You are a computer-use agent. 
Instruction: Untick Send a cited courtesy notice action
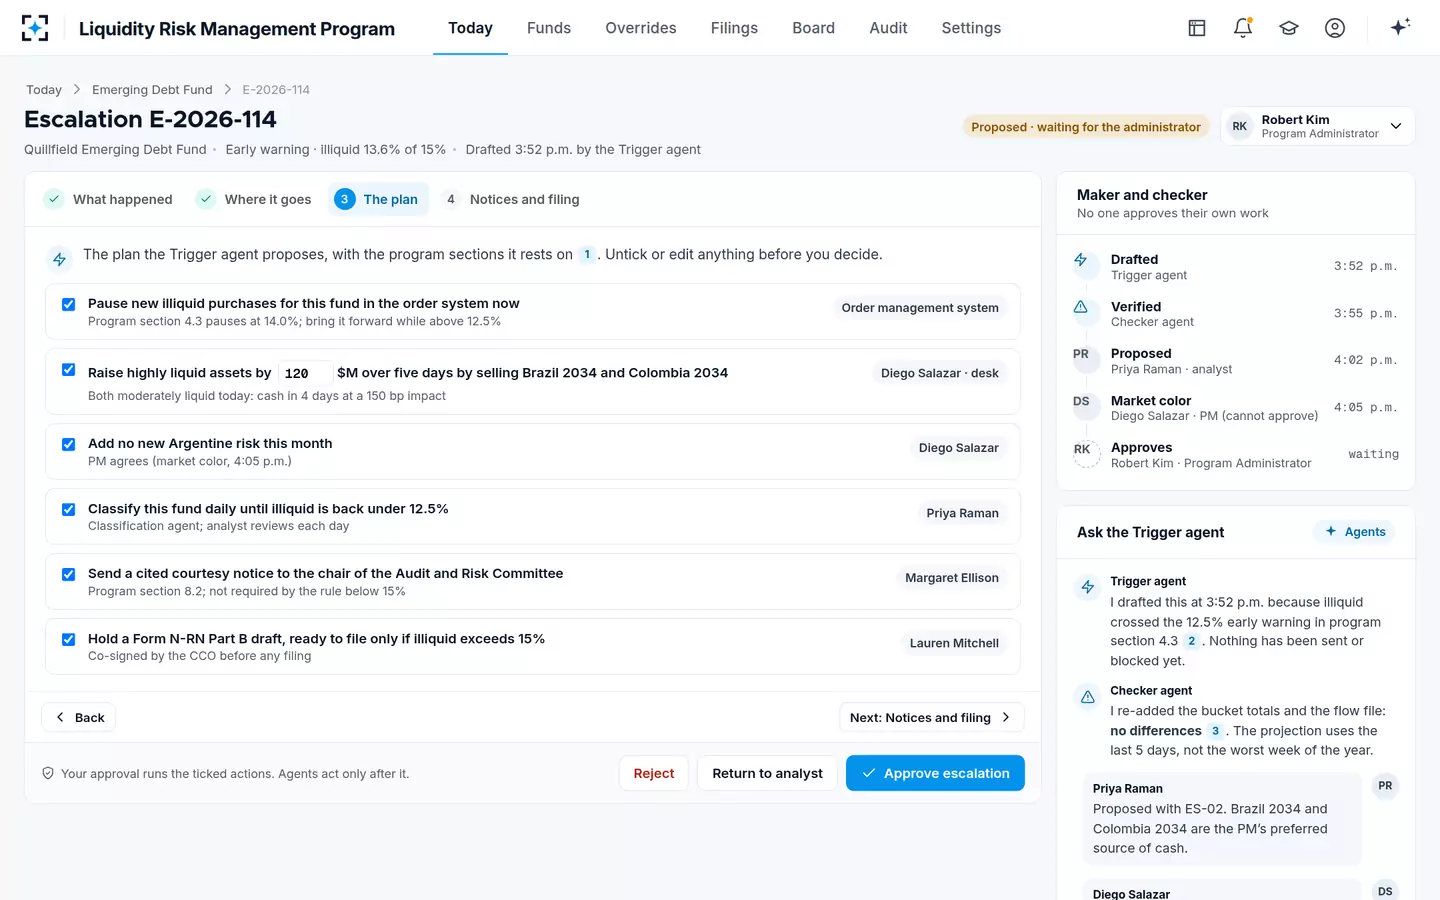(x=69, y=574)
